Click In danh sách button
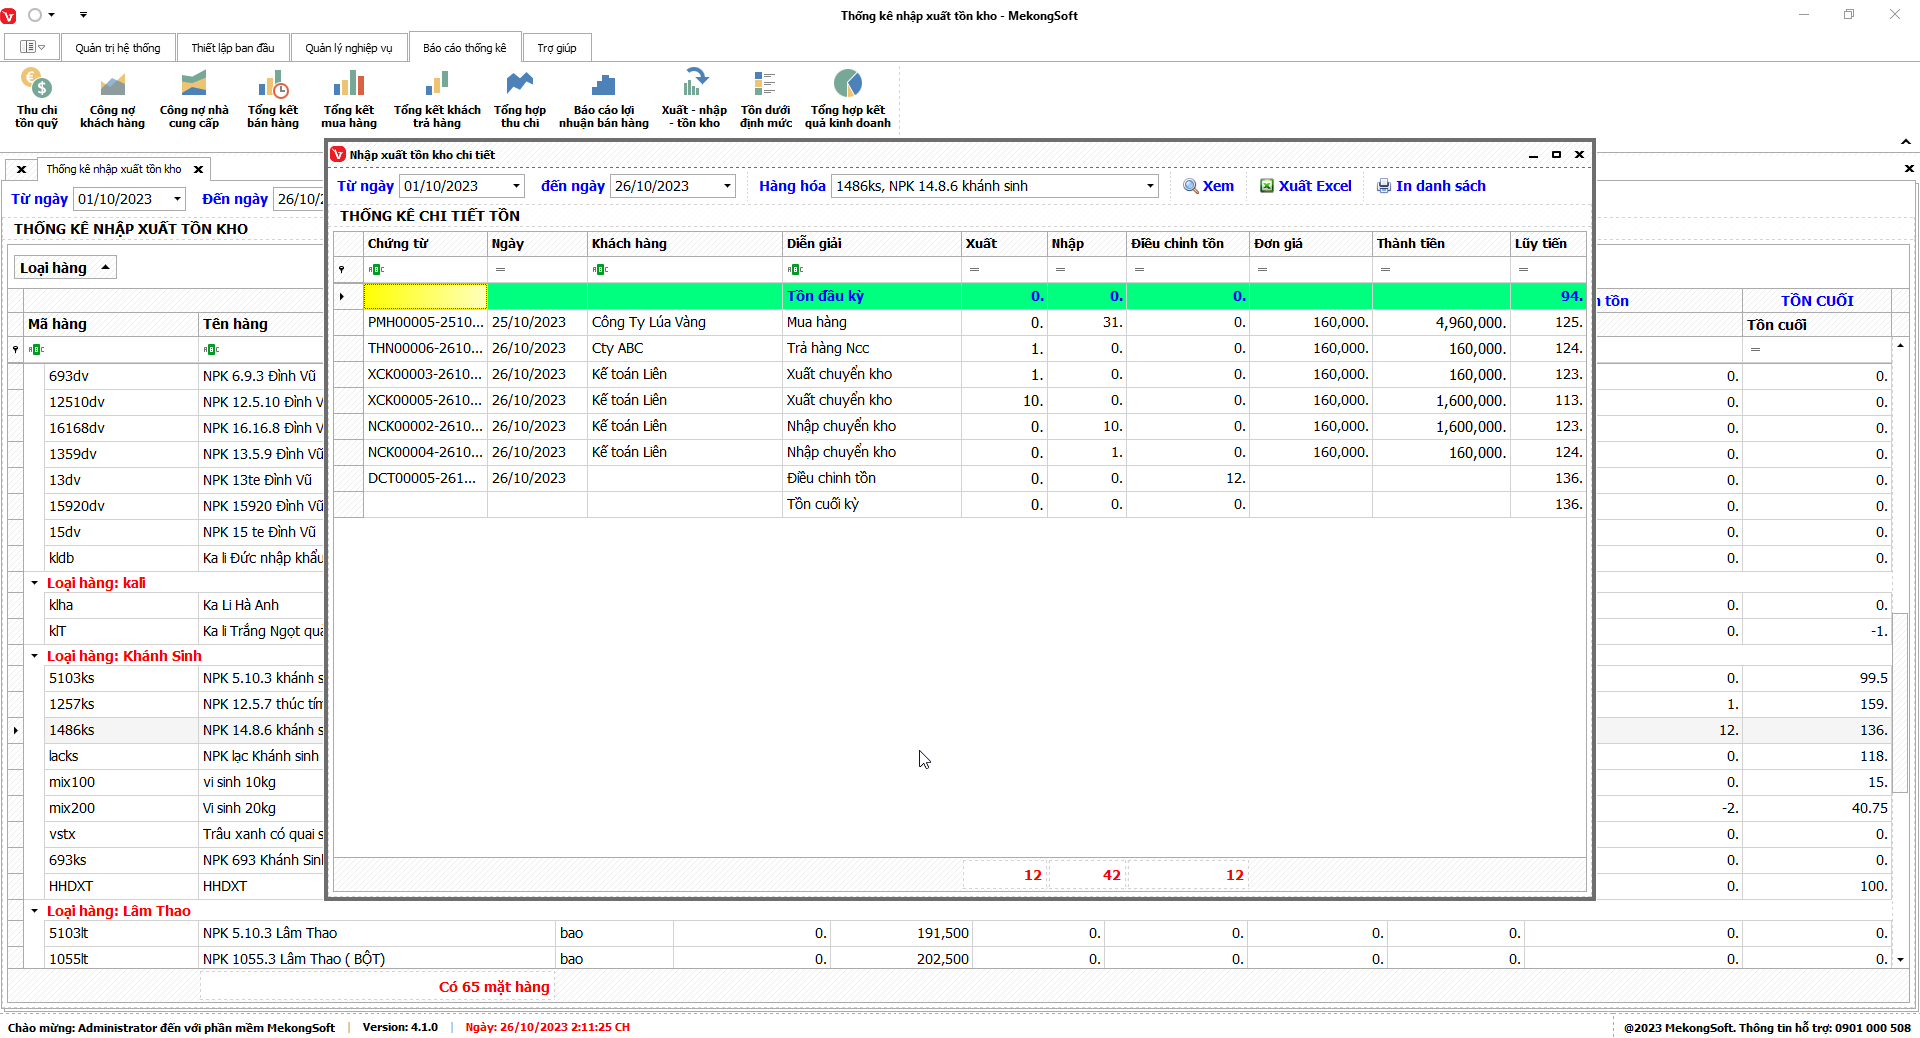This screenshot has height=1038, width=1920. pos(1430,186)
